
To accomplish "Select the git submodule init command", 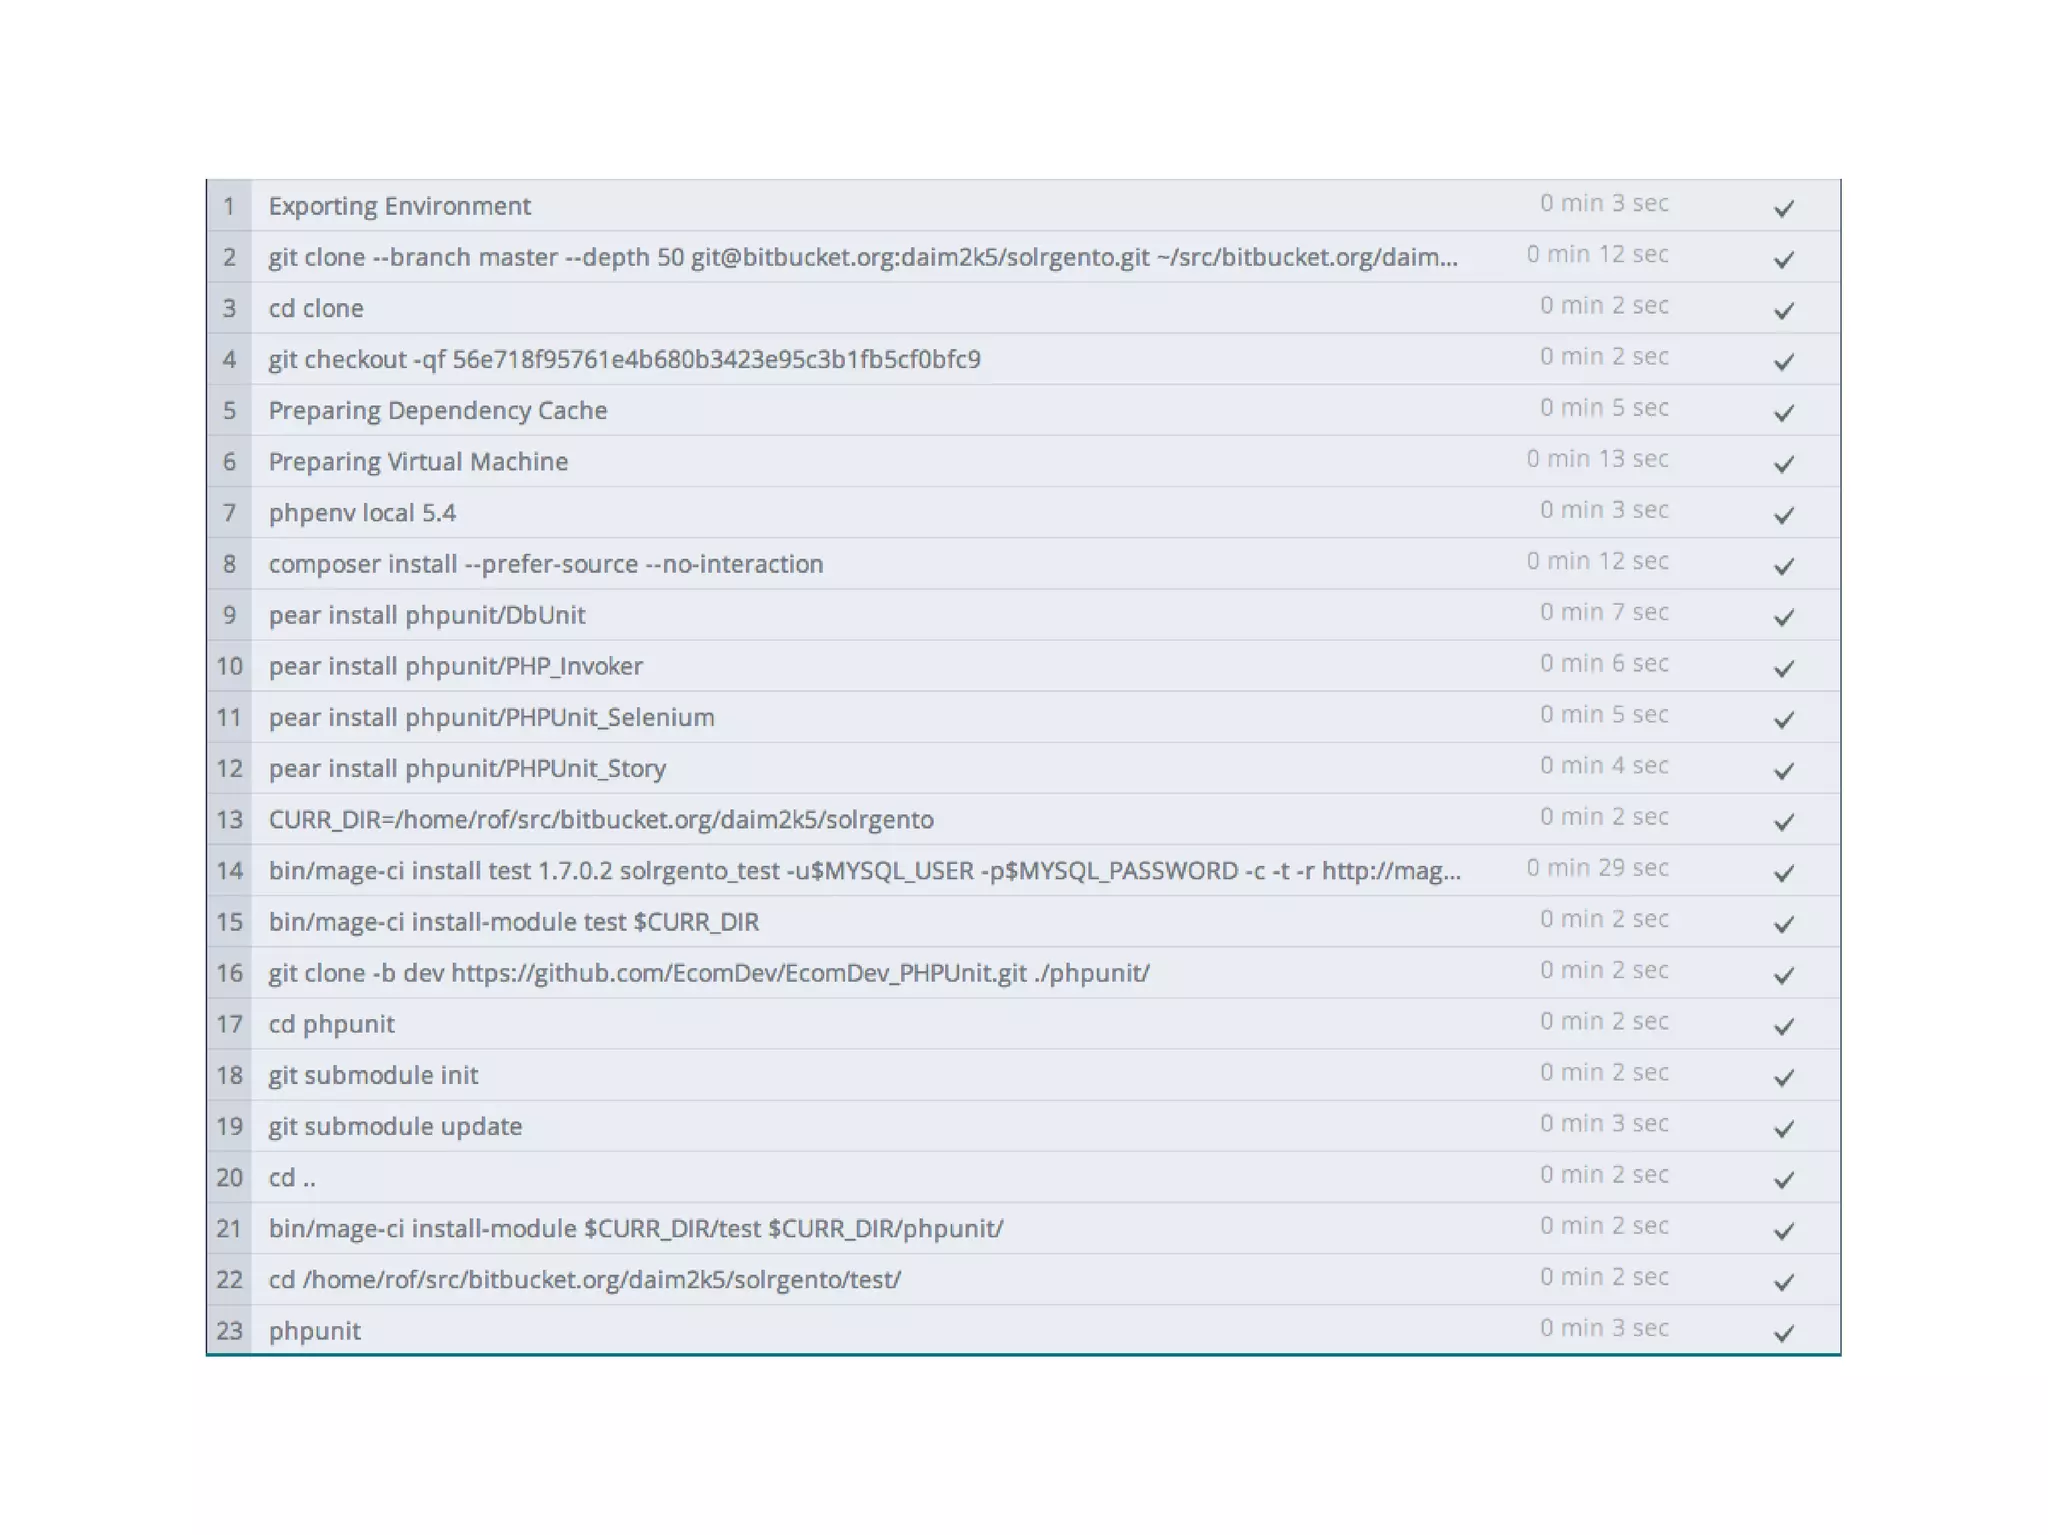I will (x=373, y=1075).
